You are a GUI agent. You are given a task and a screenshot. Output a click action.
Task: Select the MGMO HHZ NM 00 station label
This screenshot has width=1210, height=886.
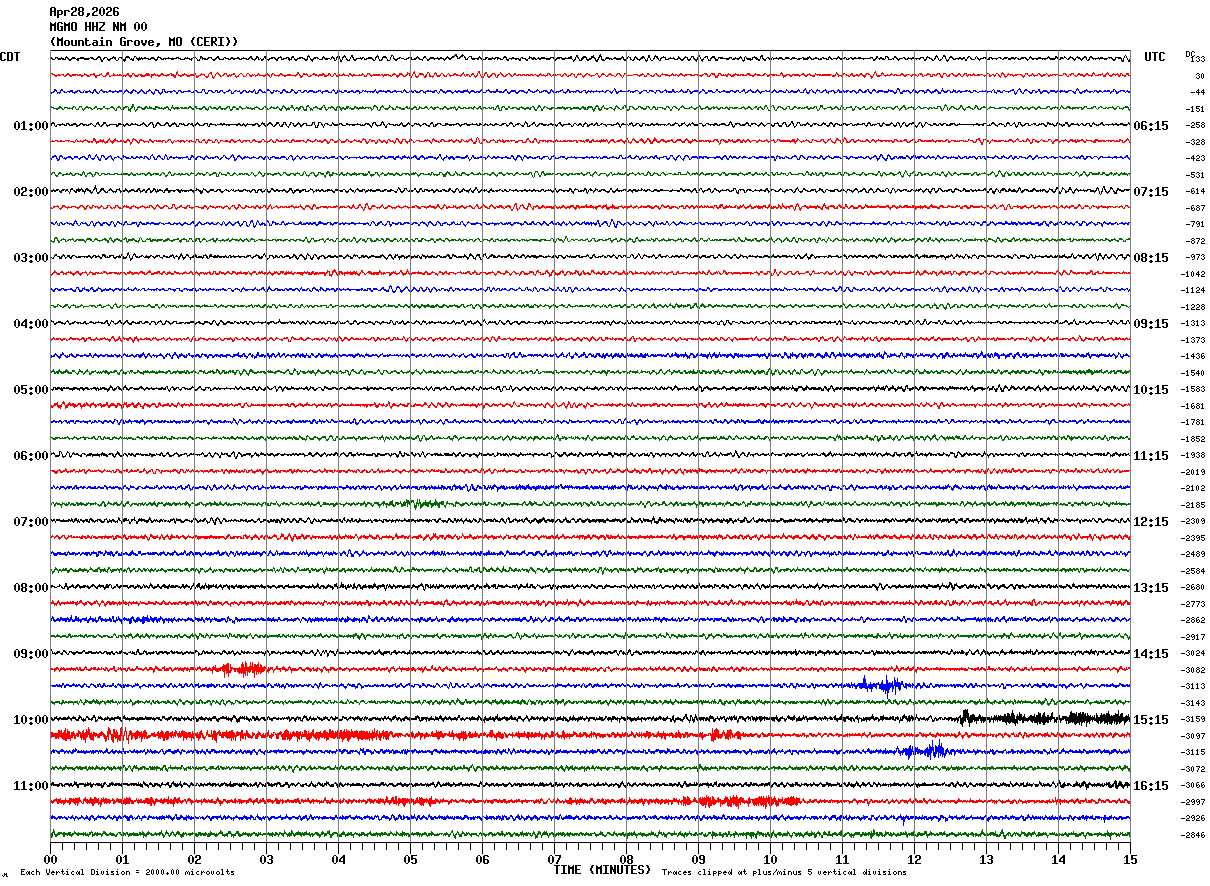pos(98,27)
